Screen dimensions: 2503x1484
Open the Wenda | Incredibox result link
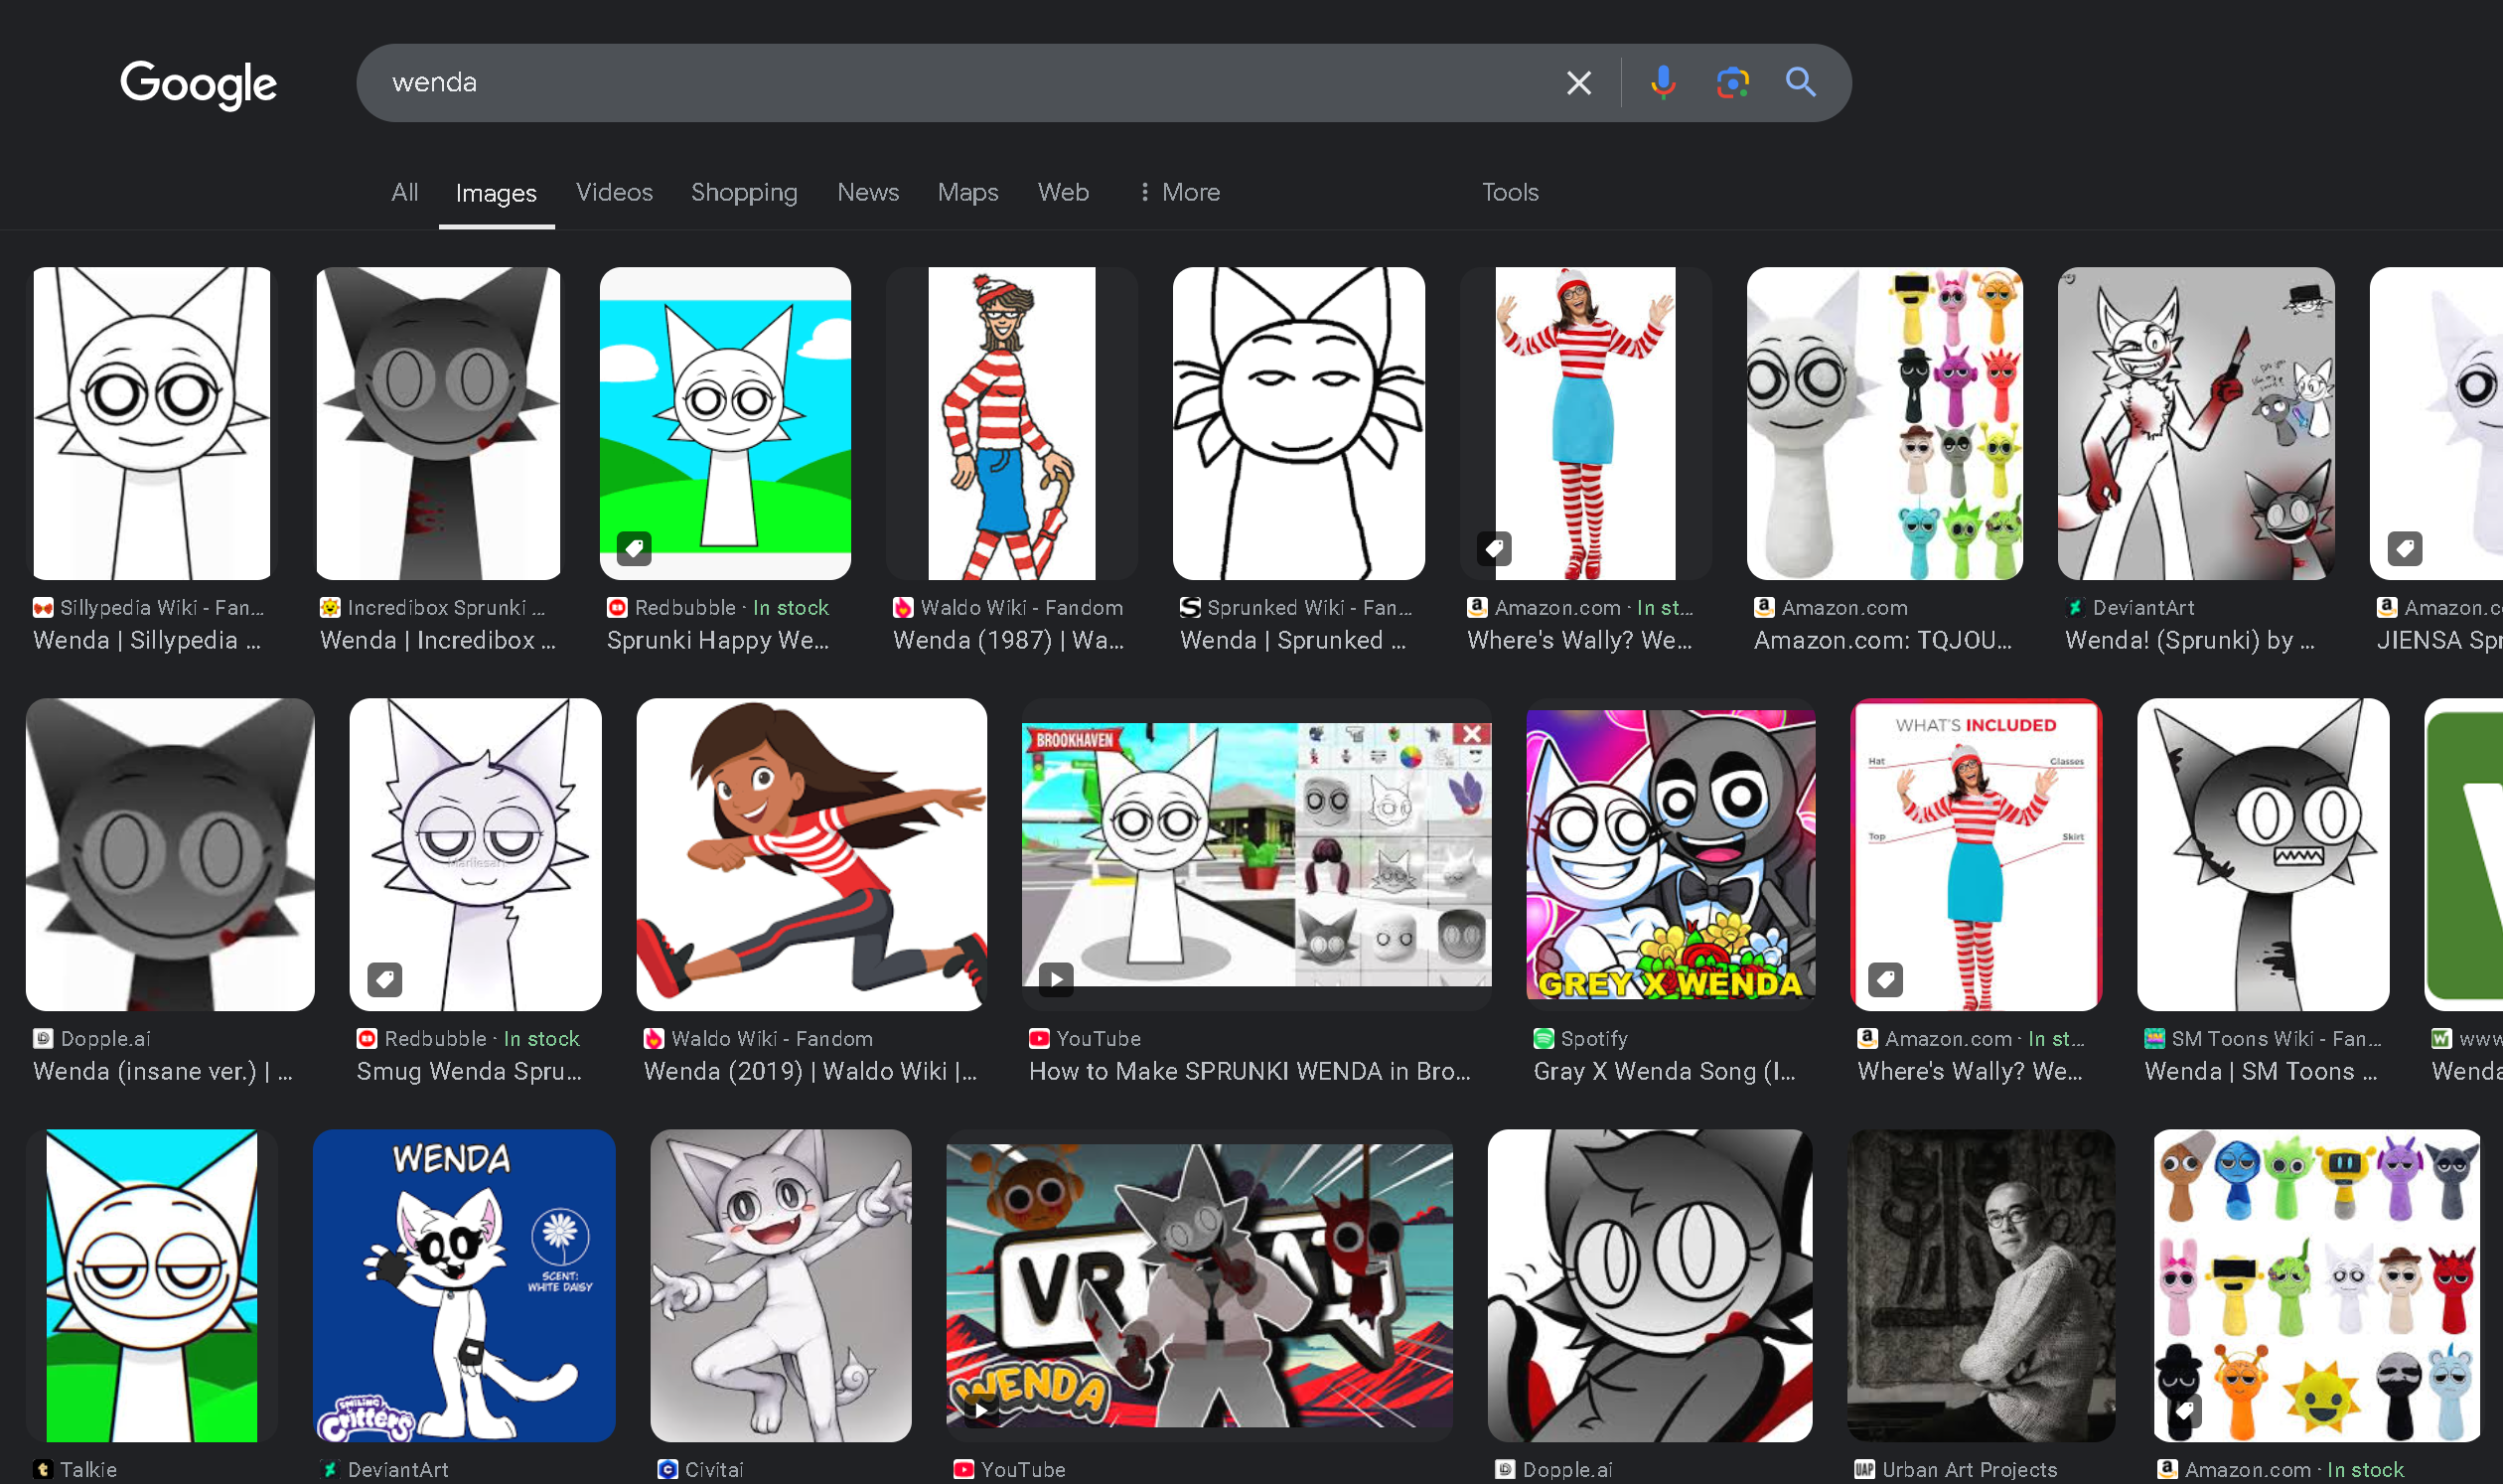pos(438,640)
